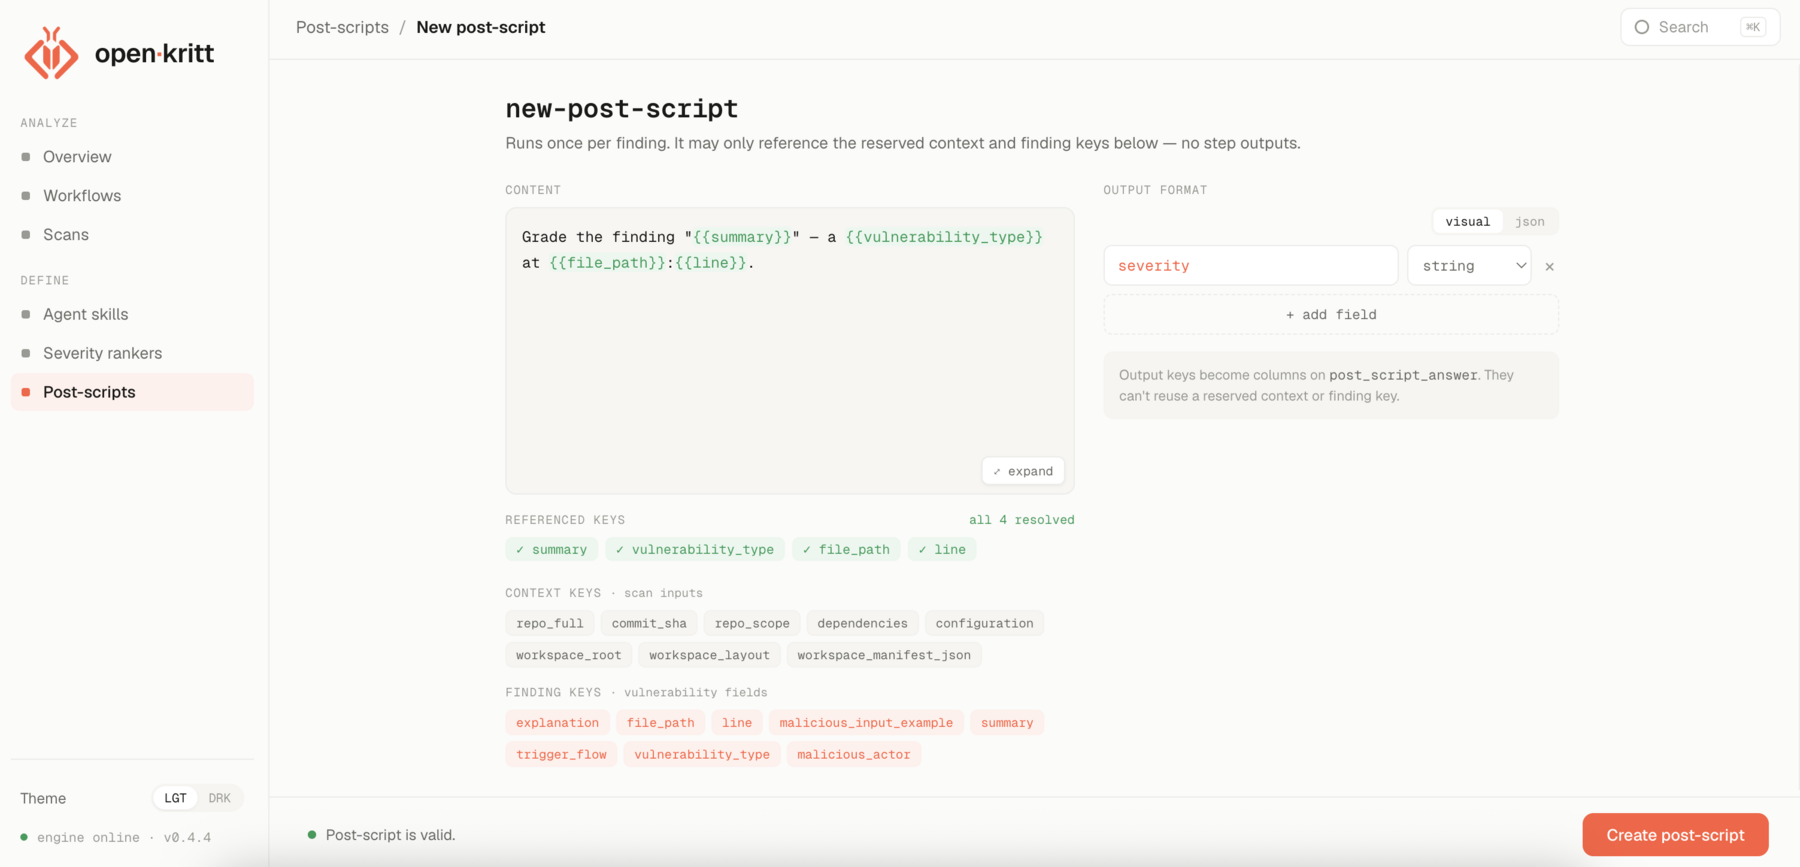The width and height of the screenshot is (1800, 867).
Task: Click the {{line}} token in content
Action: 710,263
